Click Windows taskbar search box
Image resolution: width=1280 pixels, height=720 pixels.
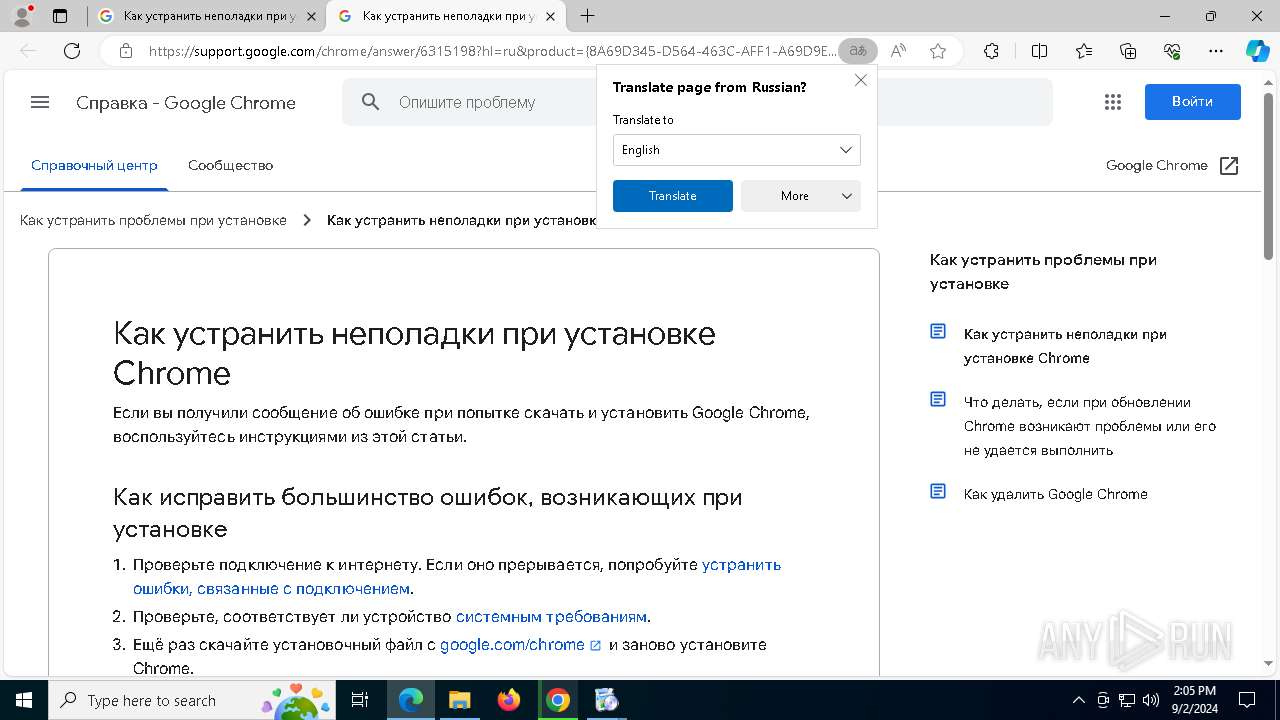click(x=191, y=700)
